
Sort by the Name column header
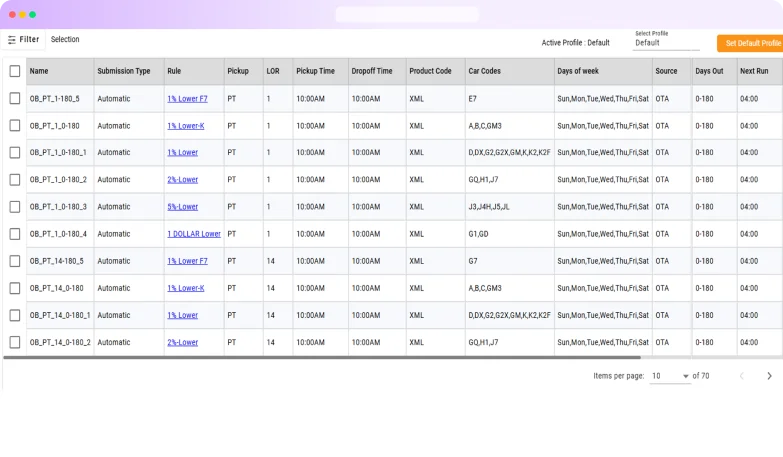coord(39,71)
